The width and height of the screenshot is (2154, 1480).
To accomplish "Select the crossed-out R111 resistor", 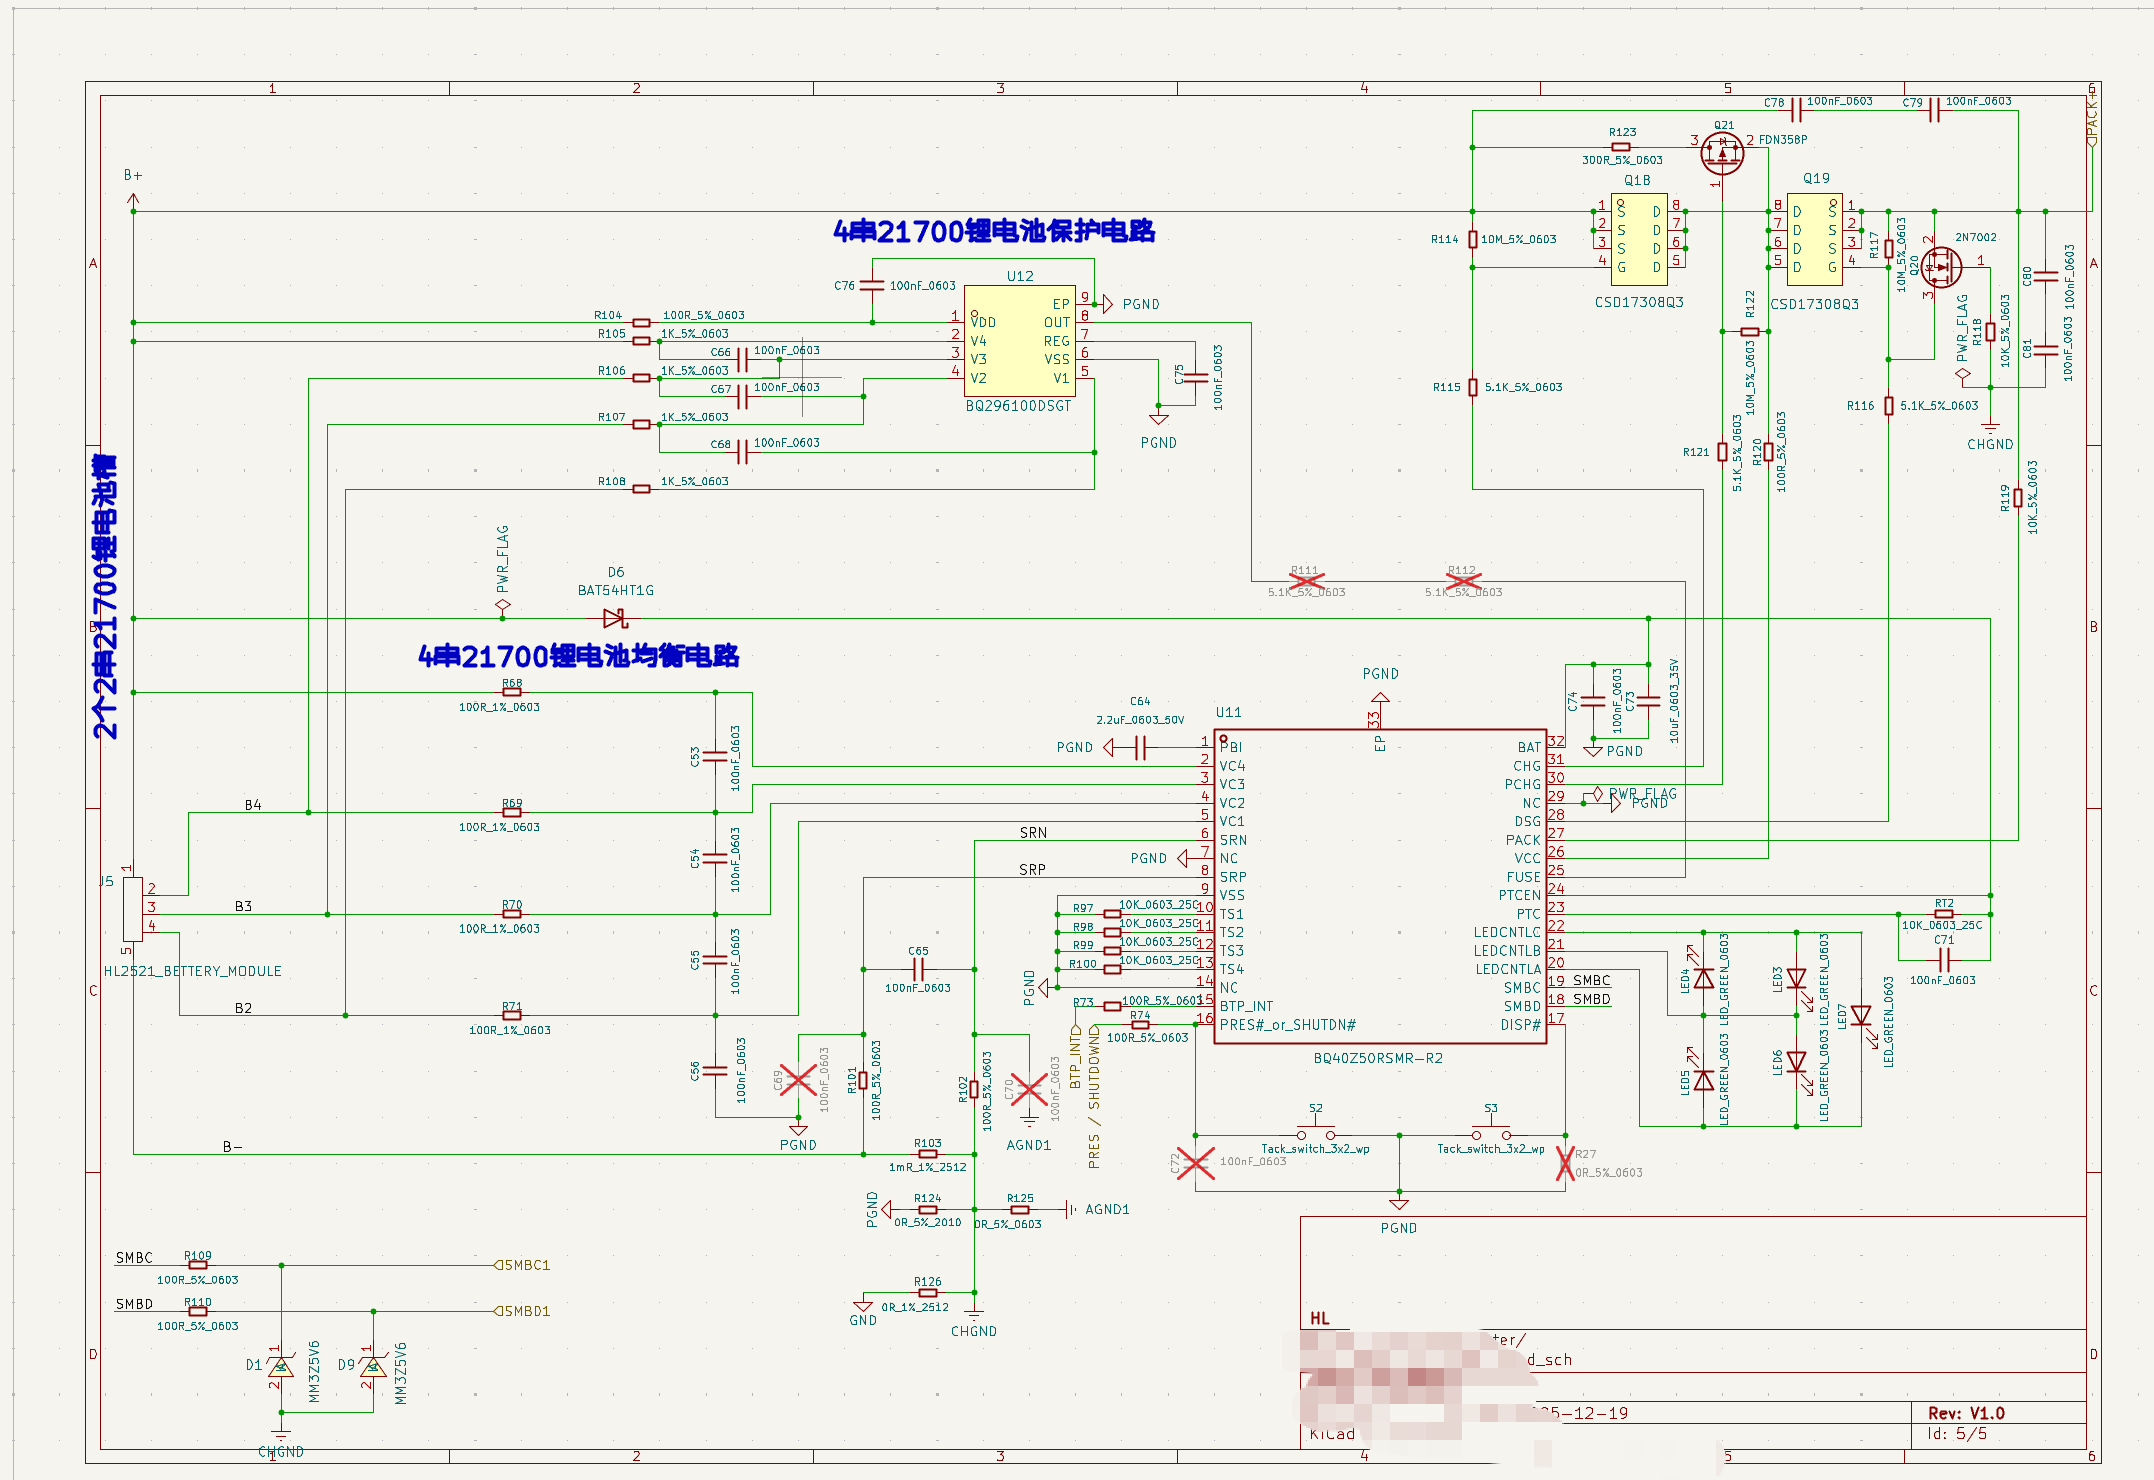I will click(1306, 580).
